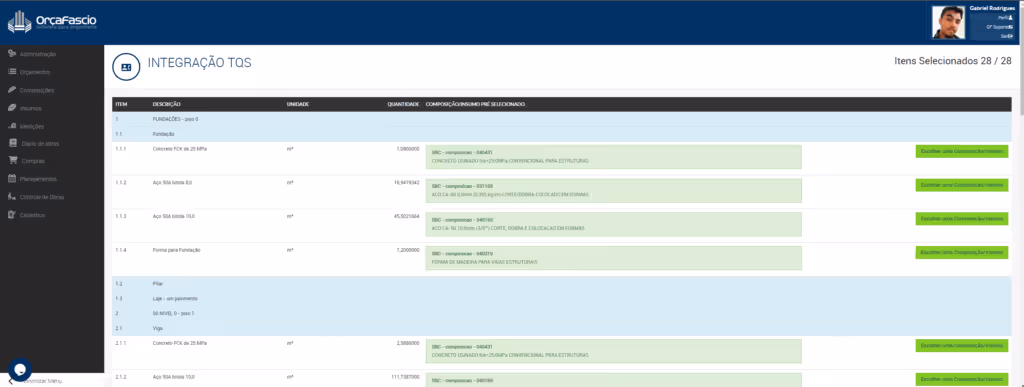Open the OF Suporte link
Image resolution: width=1024 pixels, height=387 pixels.
pos(1000,27)
